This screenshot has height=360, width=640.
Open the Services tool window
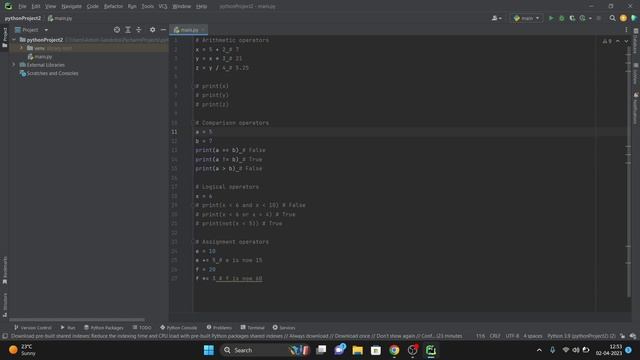(284, 327)
